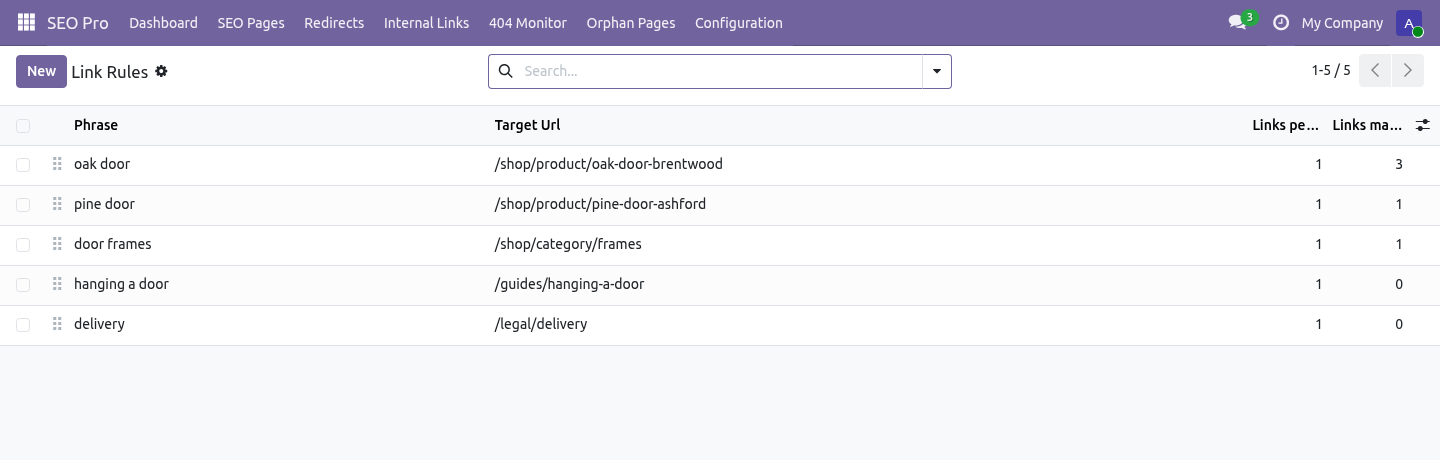Check the pine door row checkbox

23,205
